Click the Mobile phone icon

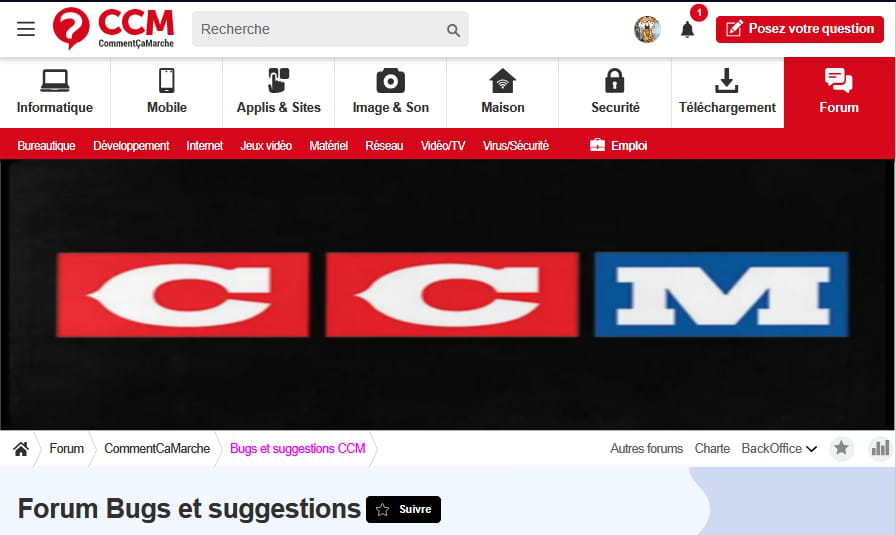[167, 81]
